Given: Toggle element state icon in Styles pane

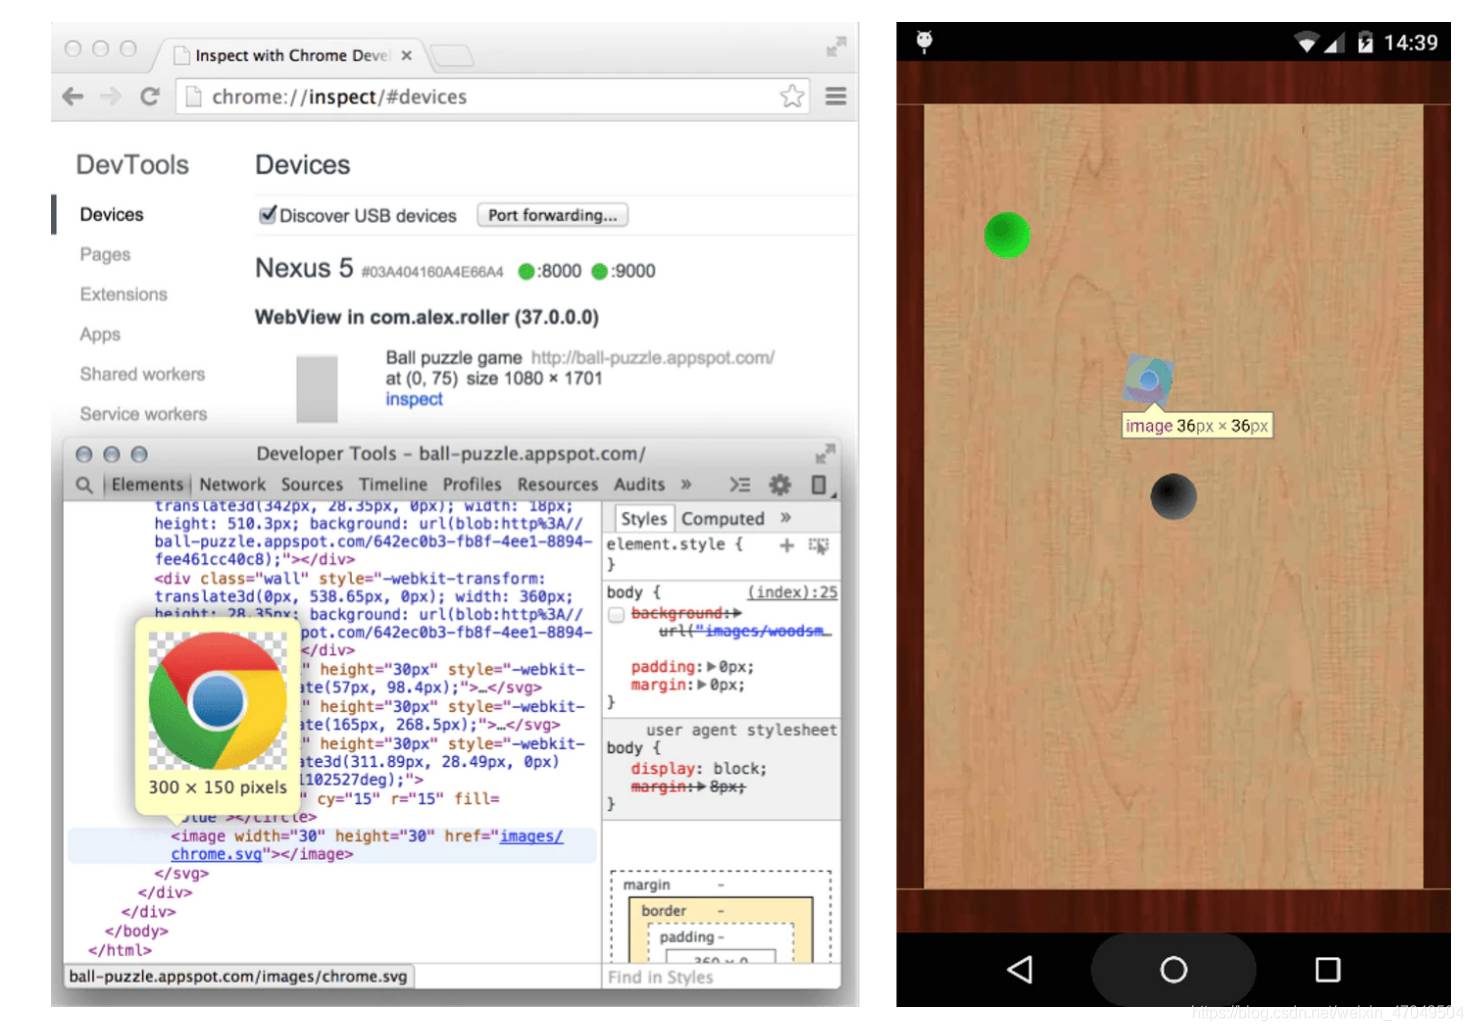Looking at the screenshot, I should coord(819,546).
